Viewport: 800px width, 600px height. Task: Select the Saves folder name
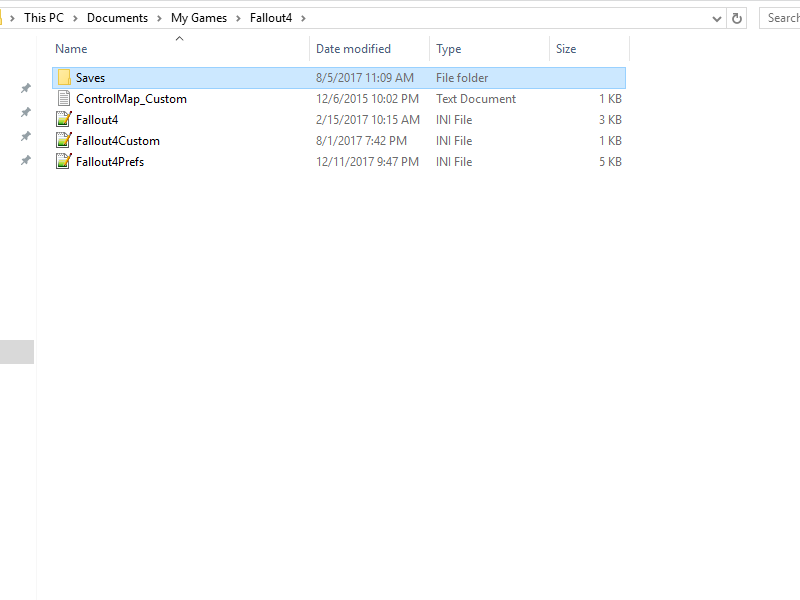click(x=90, y=78)
